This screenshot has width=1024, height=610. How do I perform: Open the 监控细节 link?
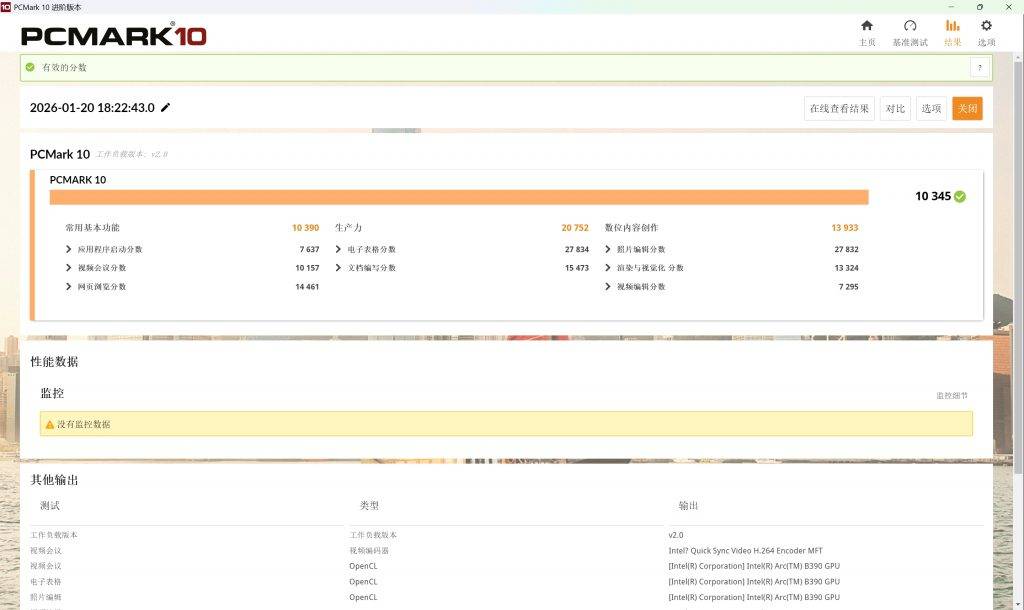click(951, 396)
